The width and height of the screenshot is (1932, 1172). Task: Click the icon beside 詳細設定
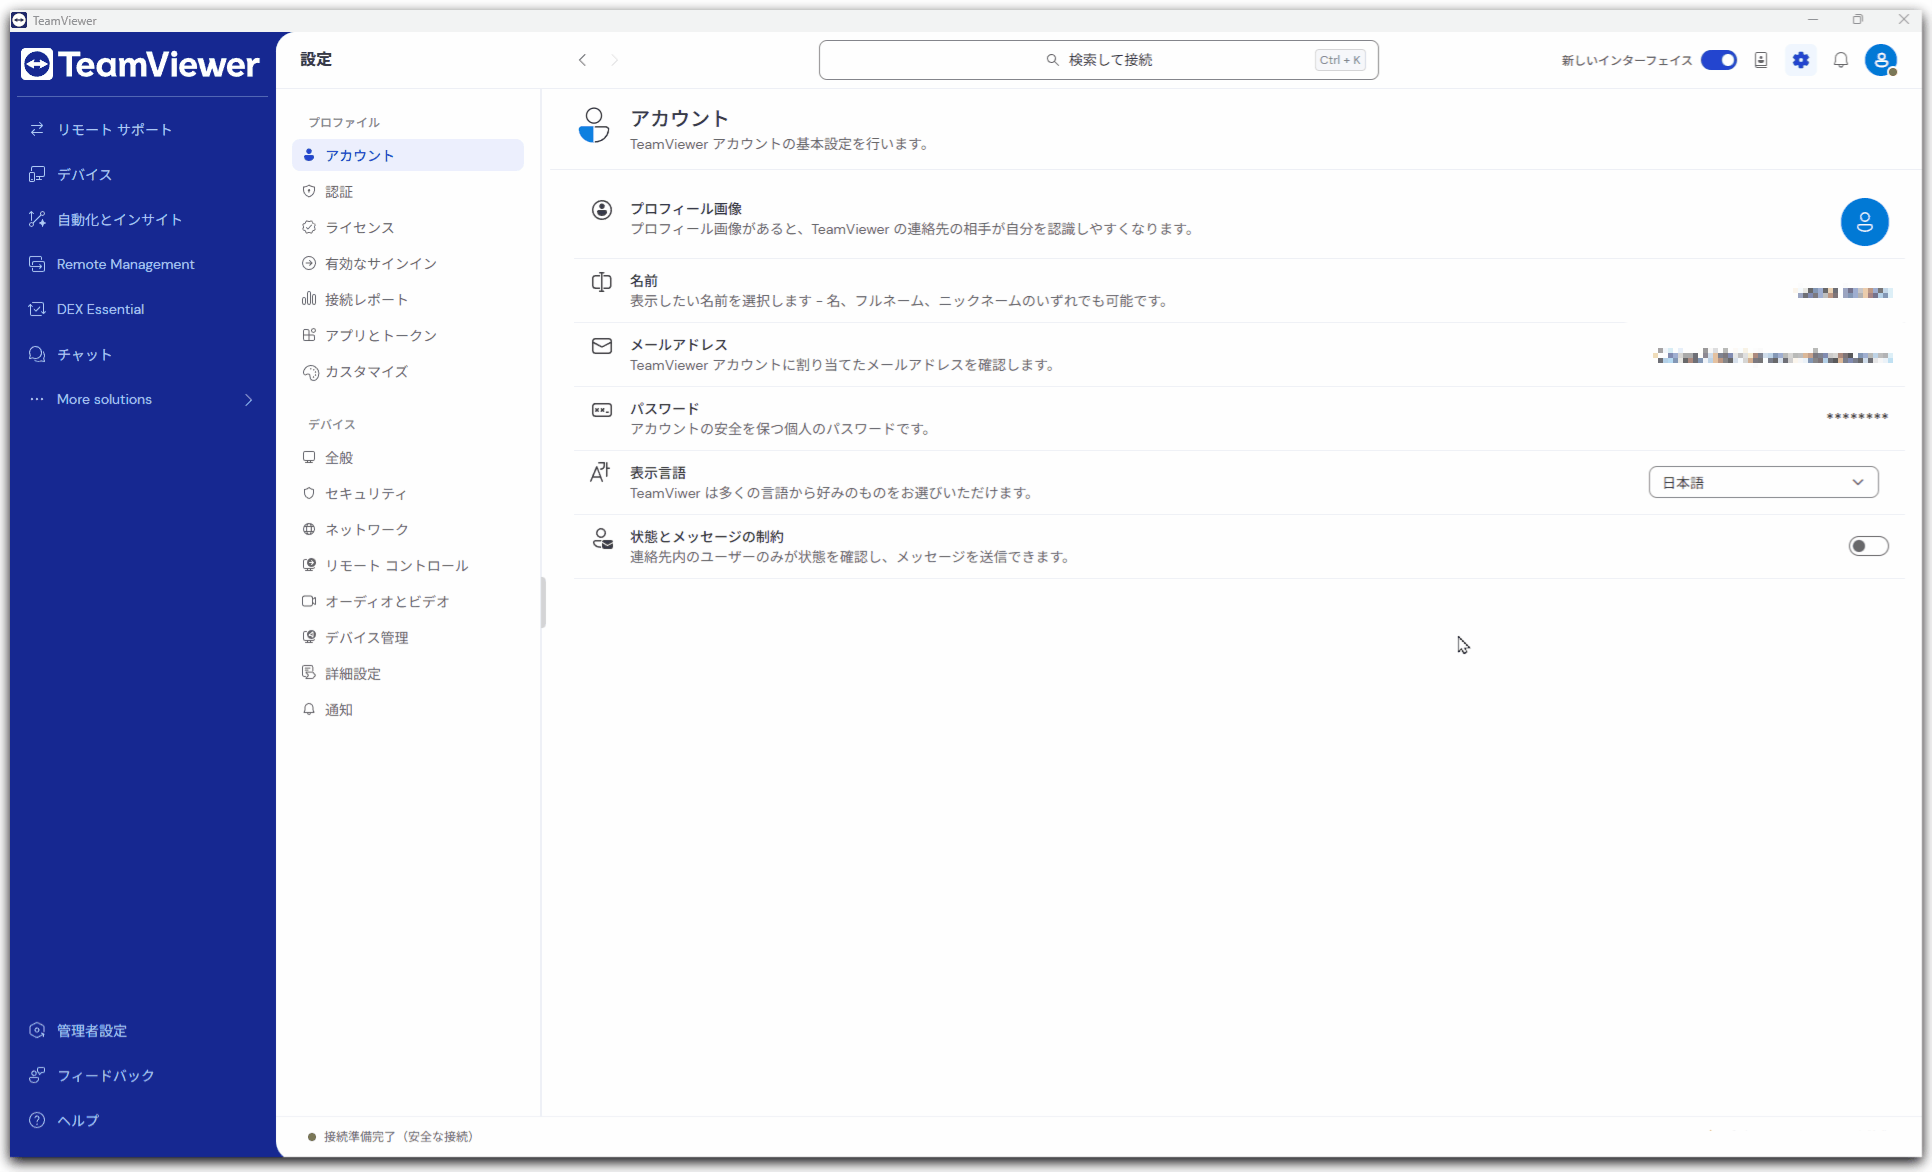309,673
